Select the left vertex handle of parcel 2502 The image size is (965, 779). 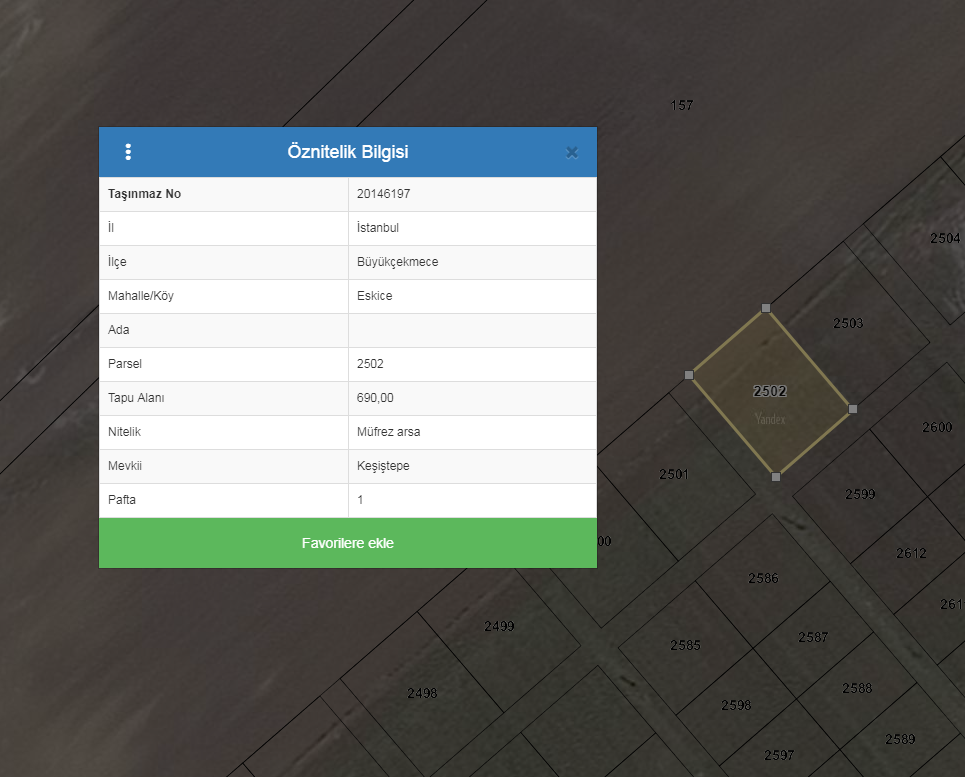tap(689, 375)
